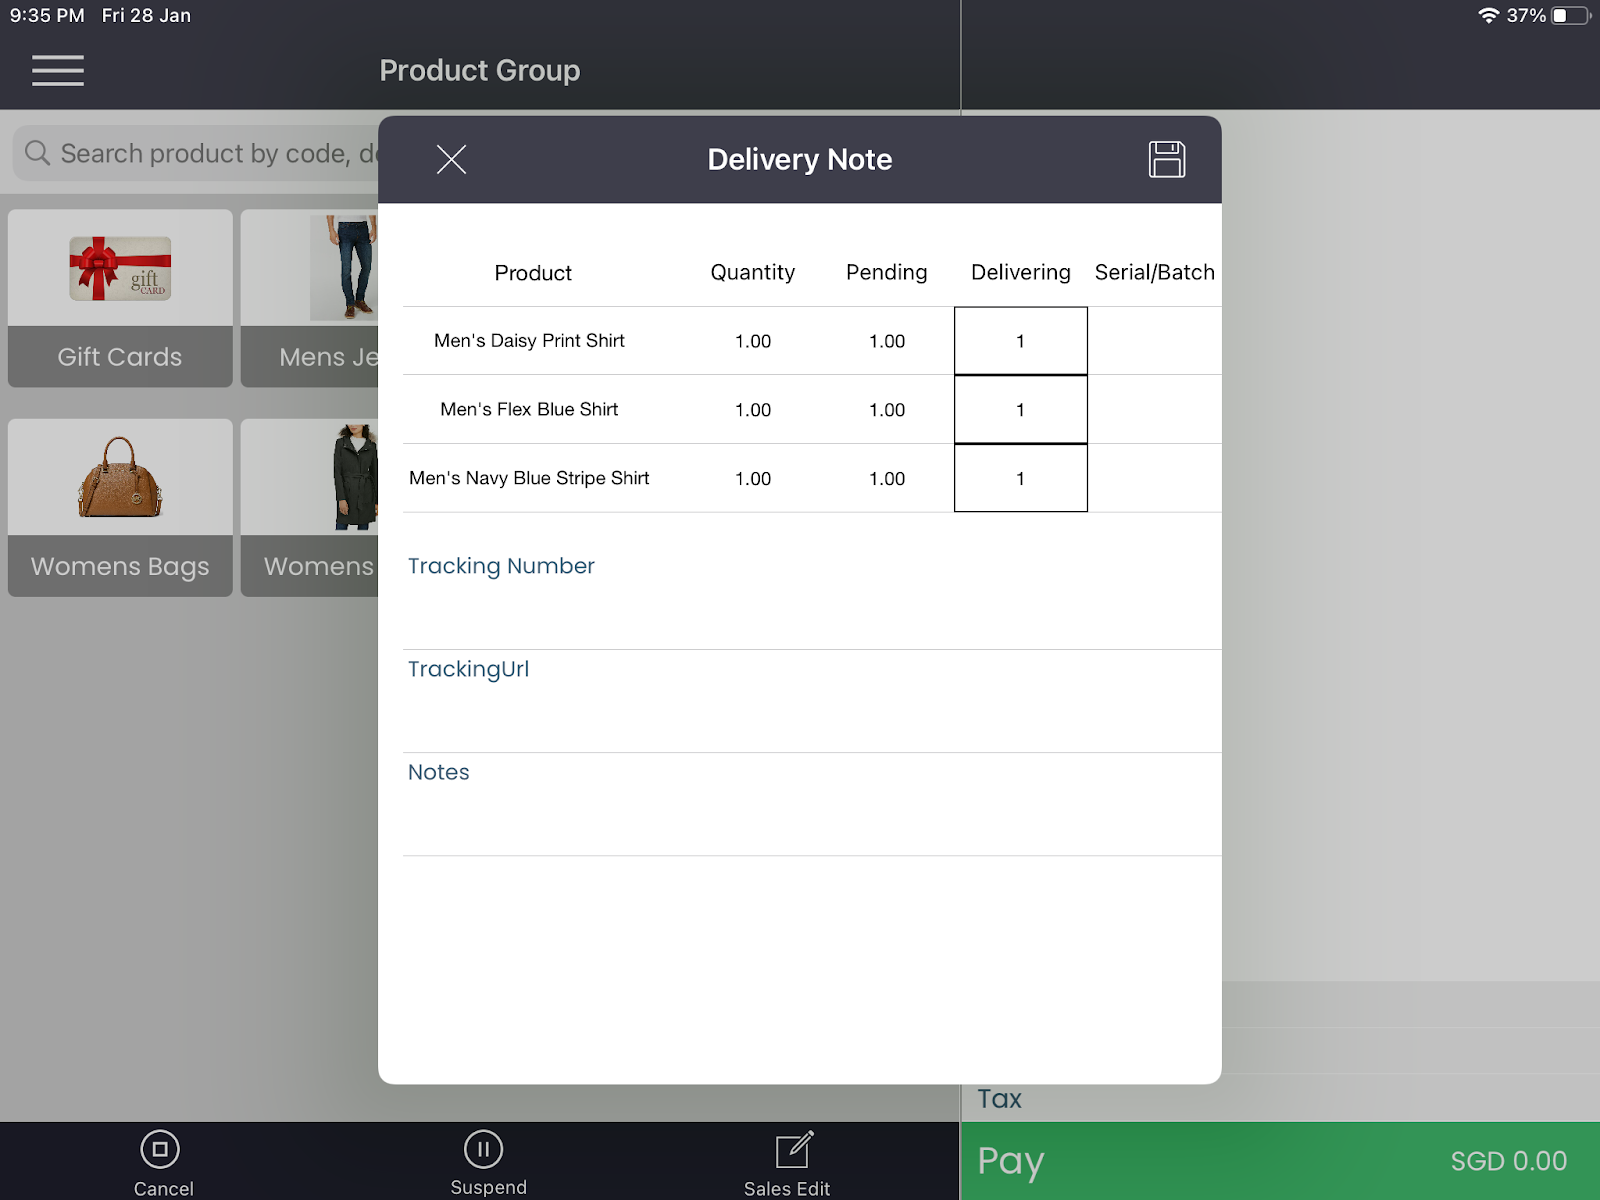Edit delivering quantity for Men's Flex Blue Shirt
1600x1200 pixels.
click(1020, 410)
